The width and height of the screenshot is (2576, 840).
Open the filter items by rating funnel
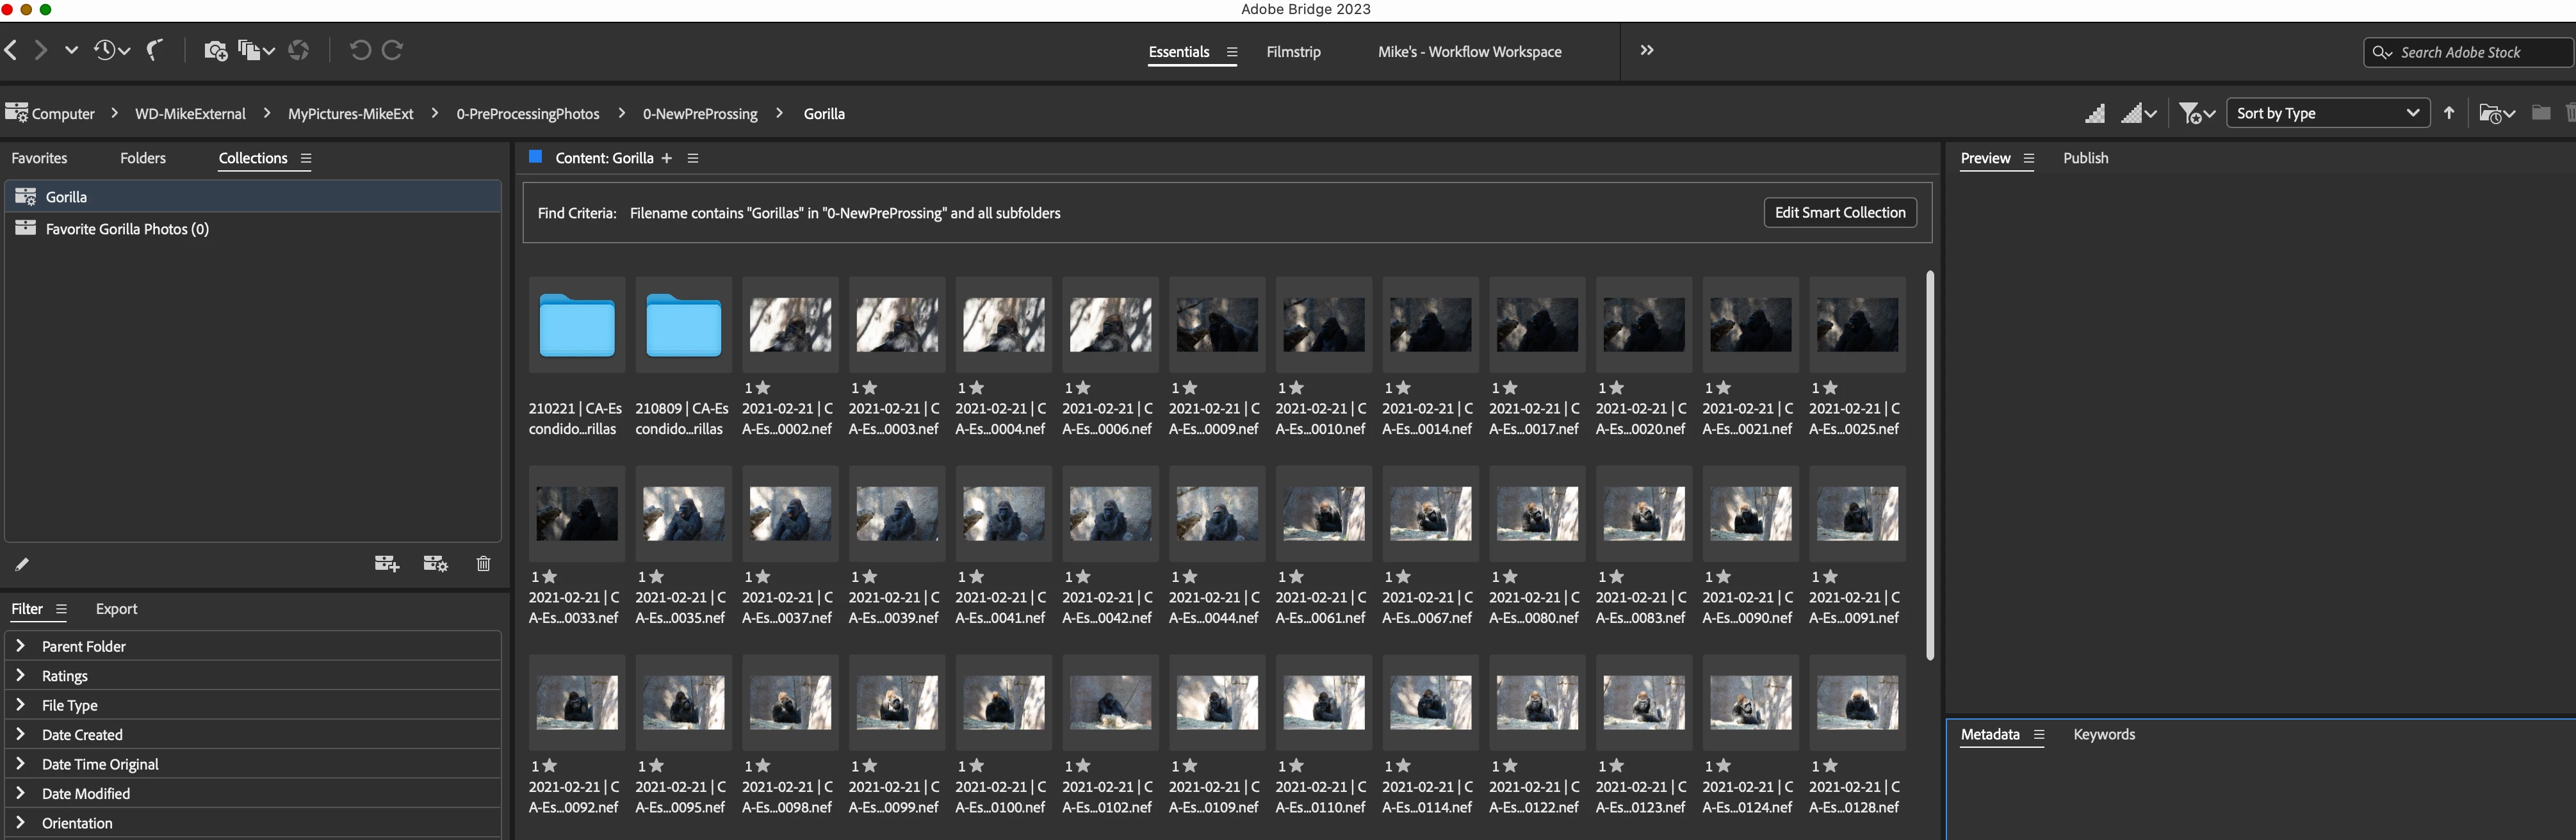coord(2197,114)
